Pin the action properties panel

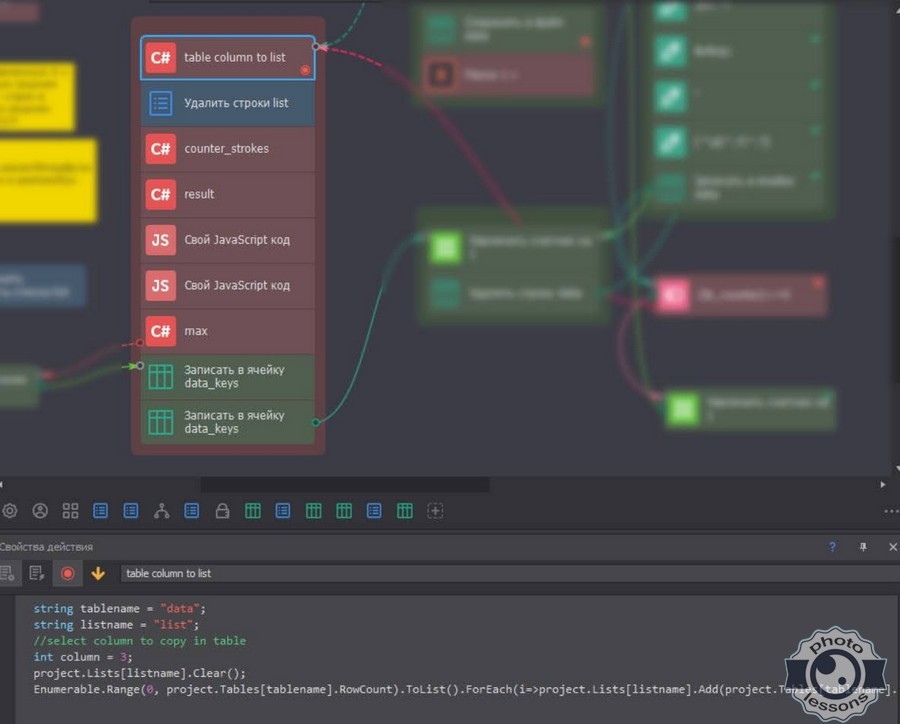tap(863, 547)
